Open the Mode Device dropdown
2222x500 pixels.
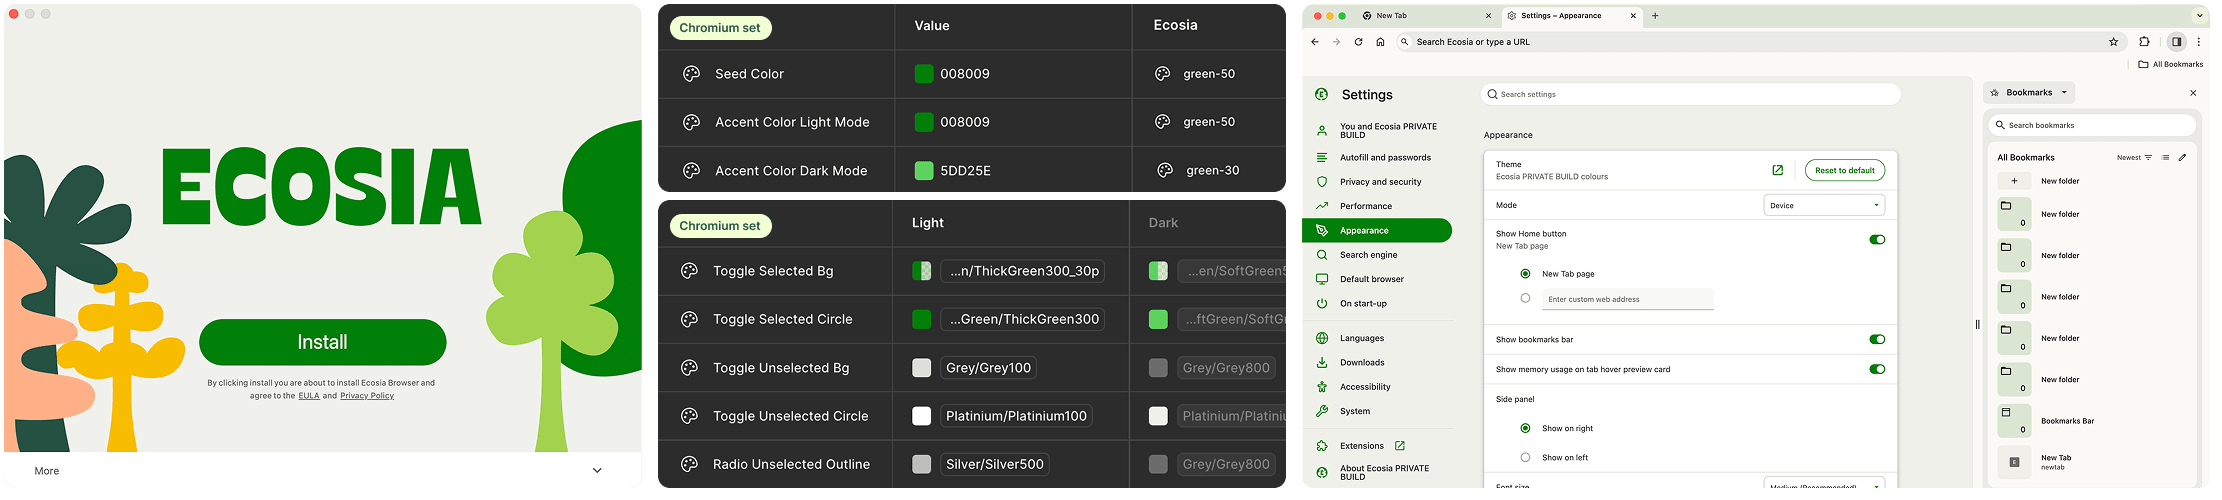(x=1824, y=205)
